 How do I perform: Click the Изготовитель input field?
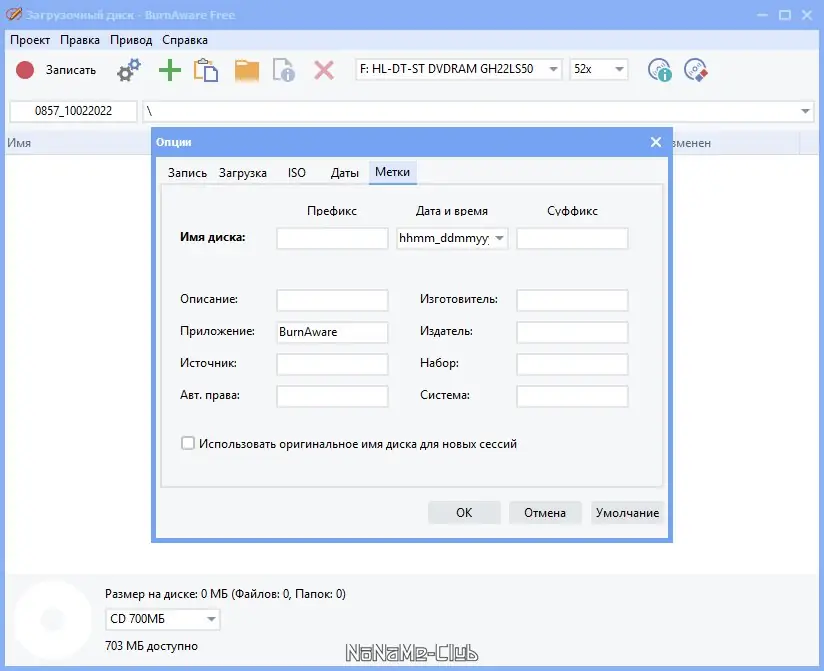coord(572,300)
